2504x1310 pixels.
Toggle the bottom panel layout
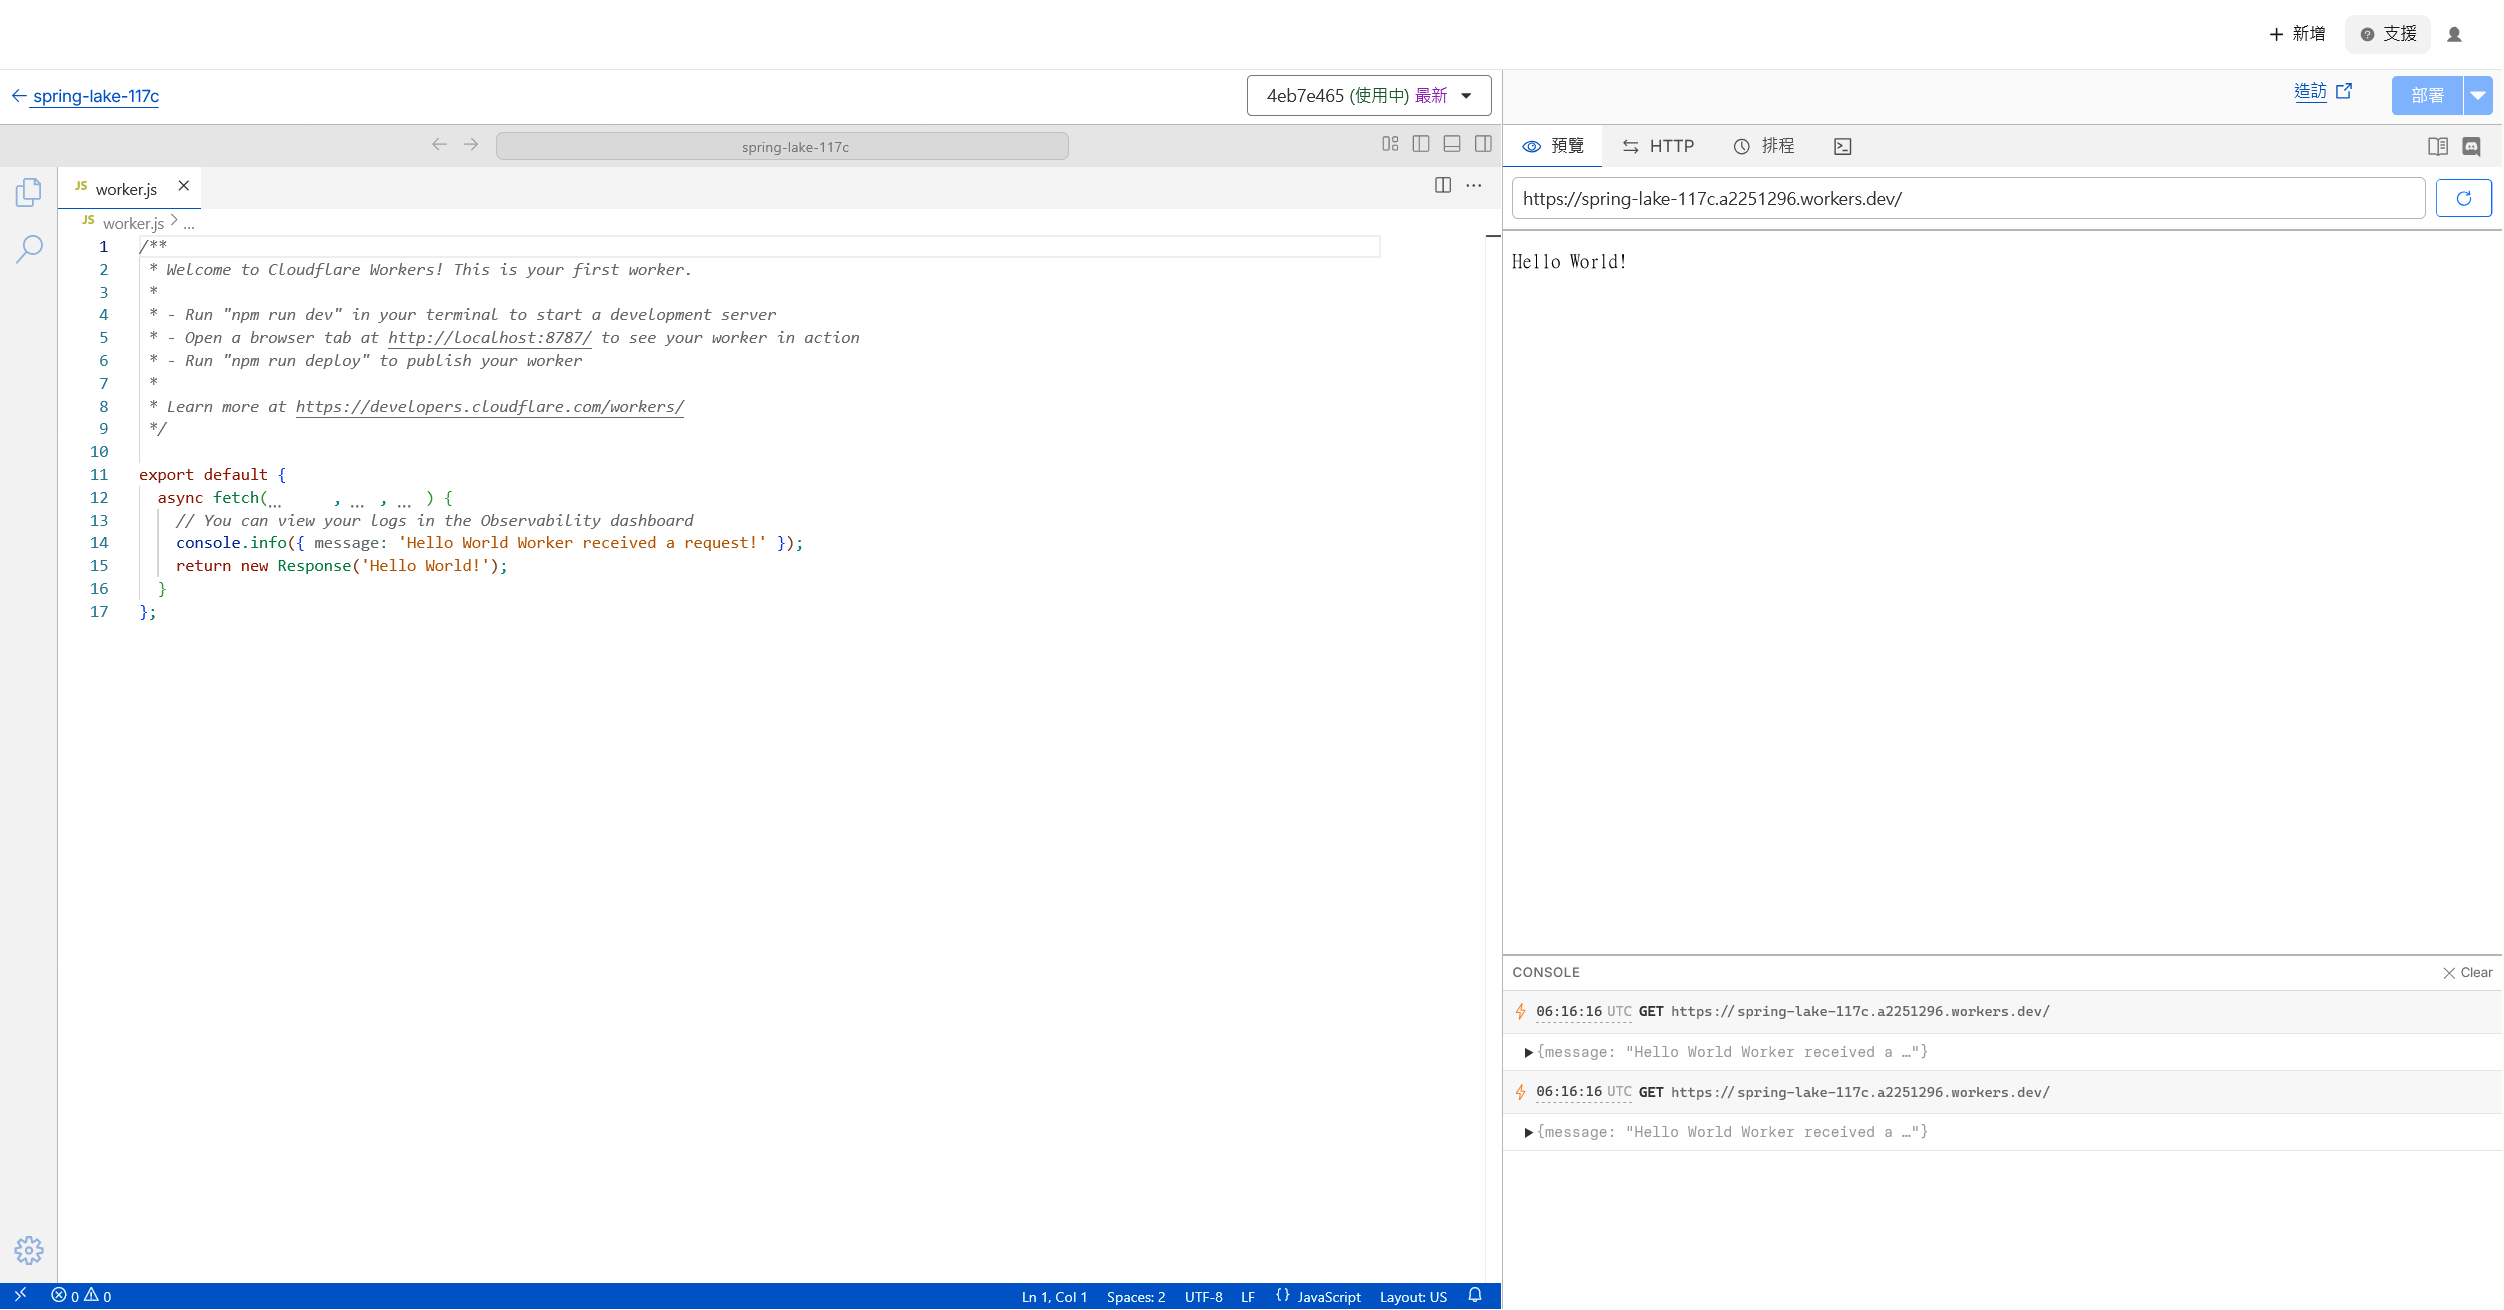(1452, 144)
